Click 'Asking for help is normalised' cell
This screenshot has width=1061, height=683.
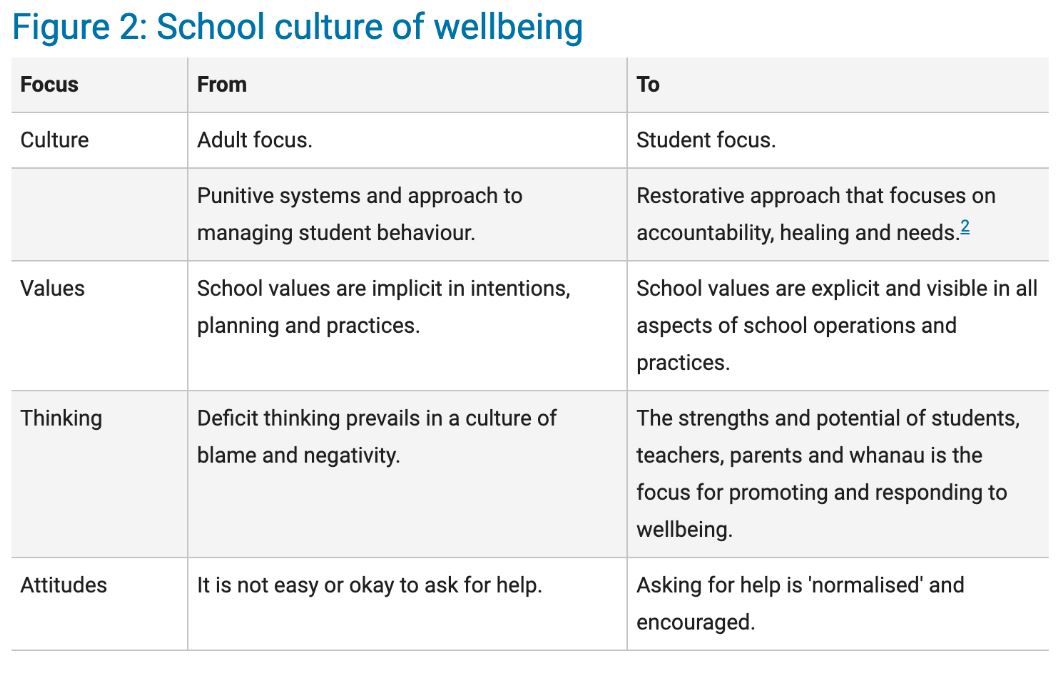point(838,604)
